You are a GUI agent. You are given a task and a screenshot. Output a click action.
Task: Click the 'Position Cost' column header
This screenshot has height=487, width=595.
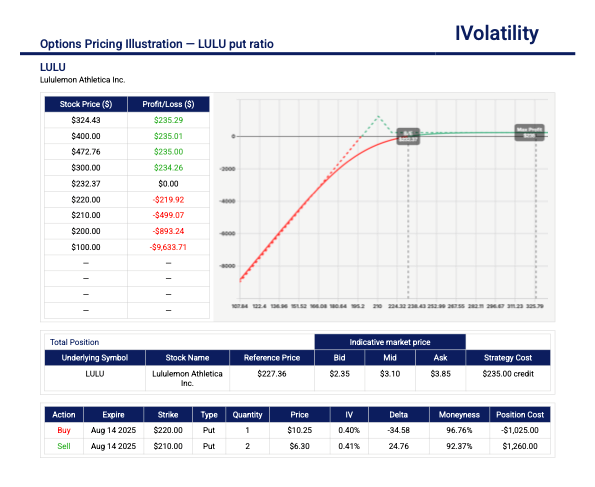(x=520, y=415)
